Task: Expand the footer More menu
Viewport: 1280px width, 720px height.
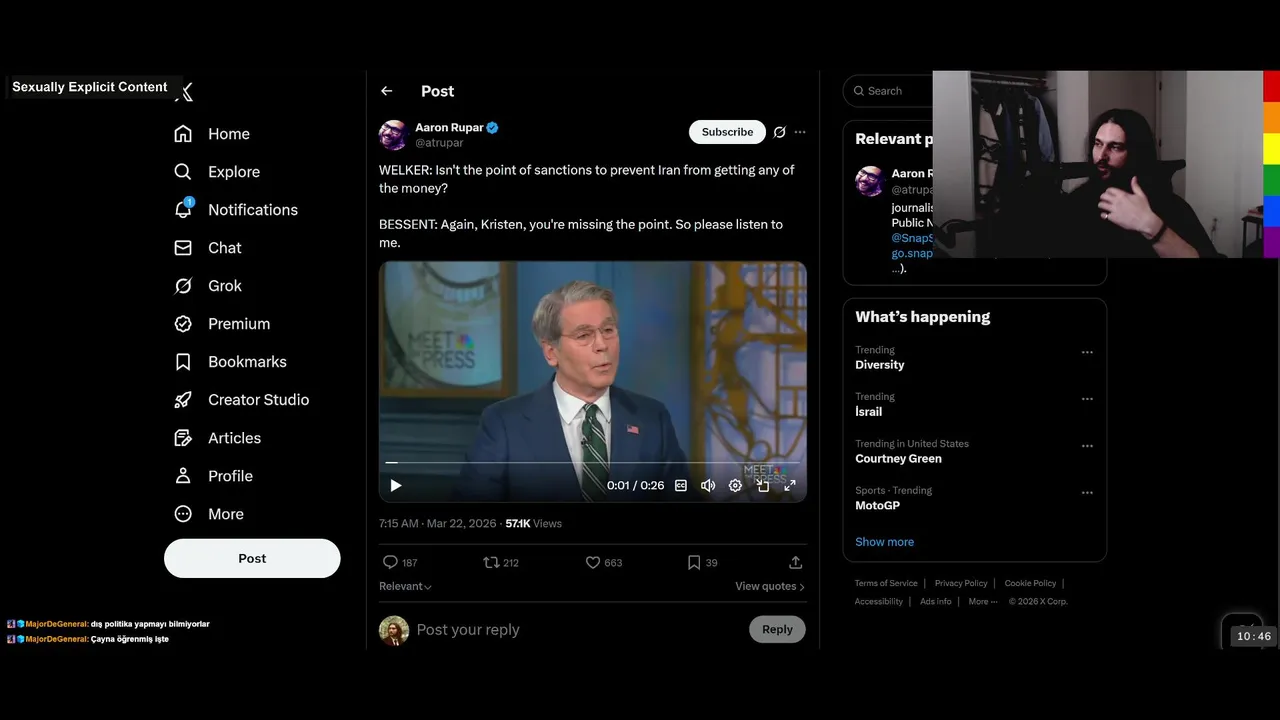Action: point(982,601)
